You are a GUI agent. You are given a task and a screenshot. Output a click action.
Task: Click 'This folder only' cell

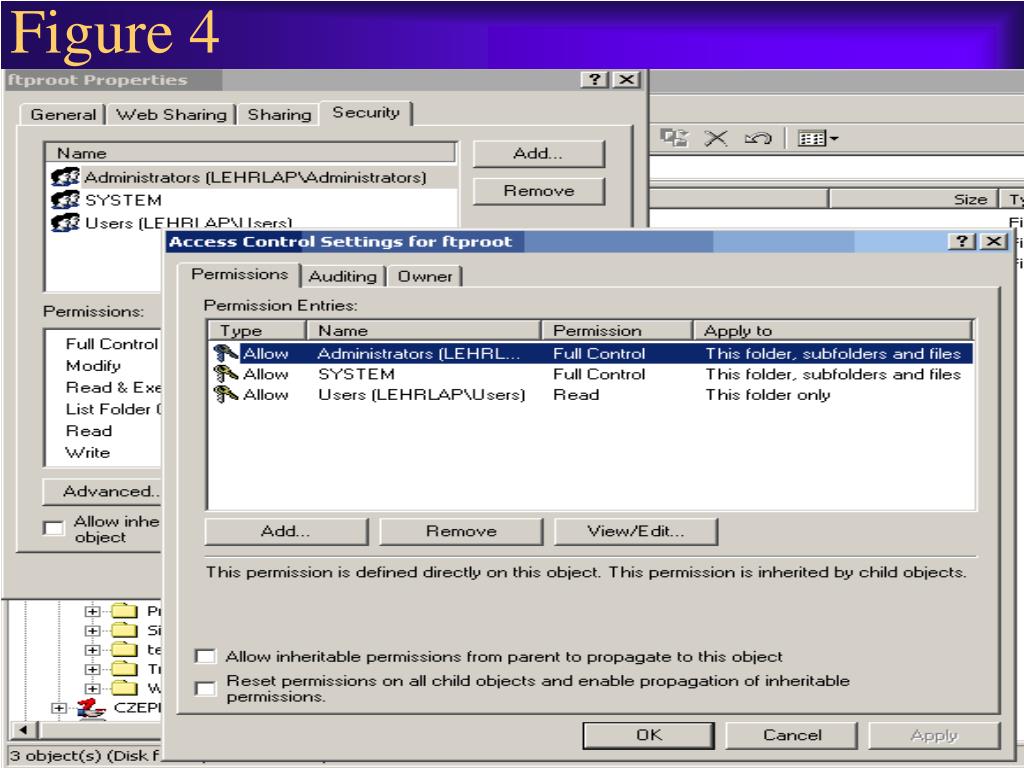[x=767, y=394]
